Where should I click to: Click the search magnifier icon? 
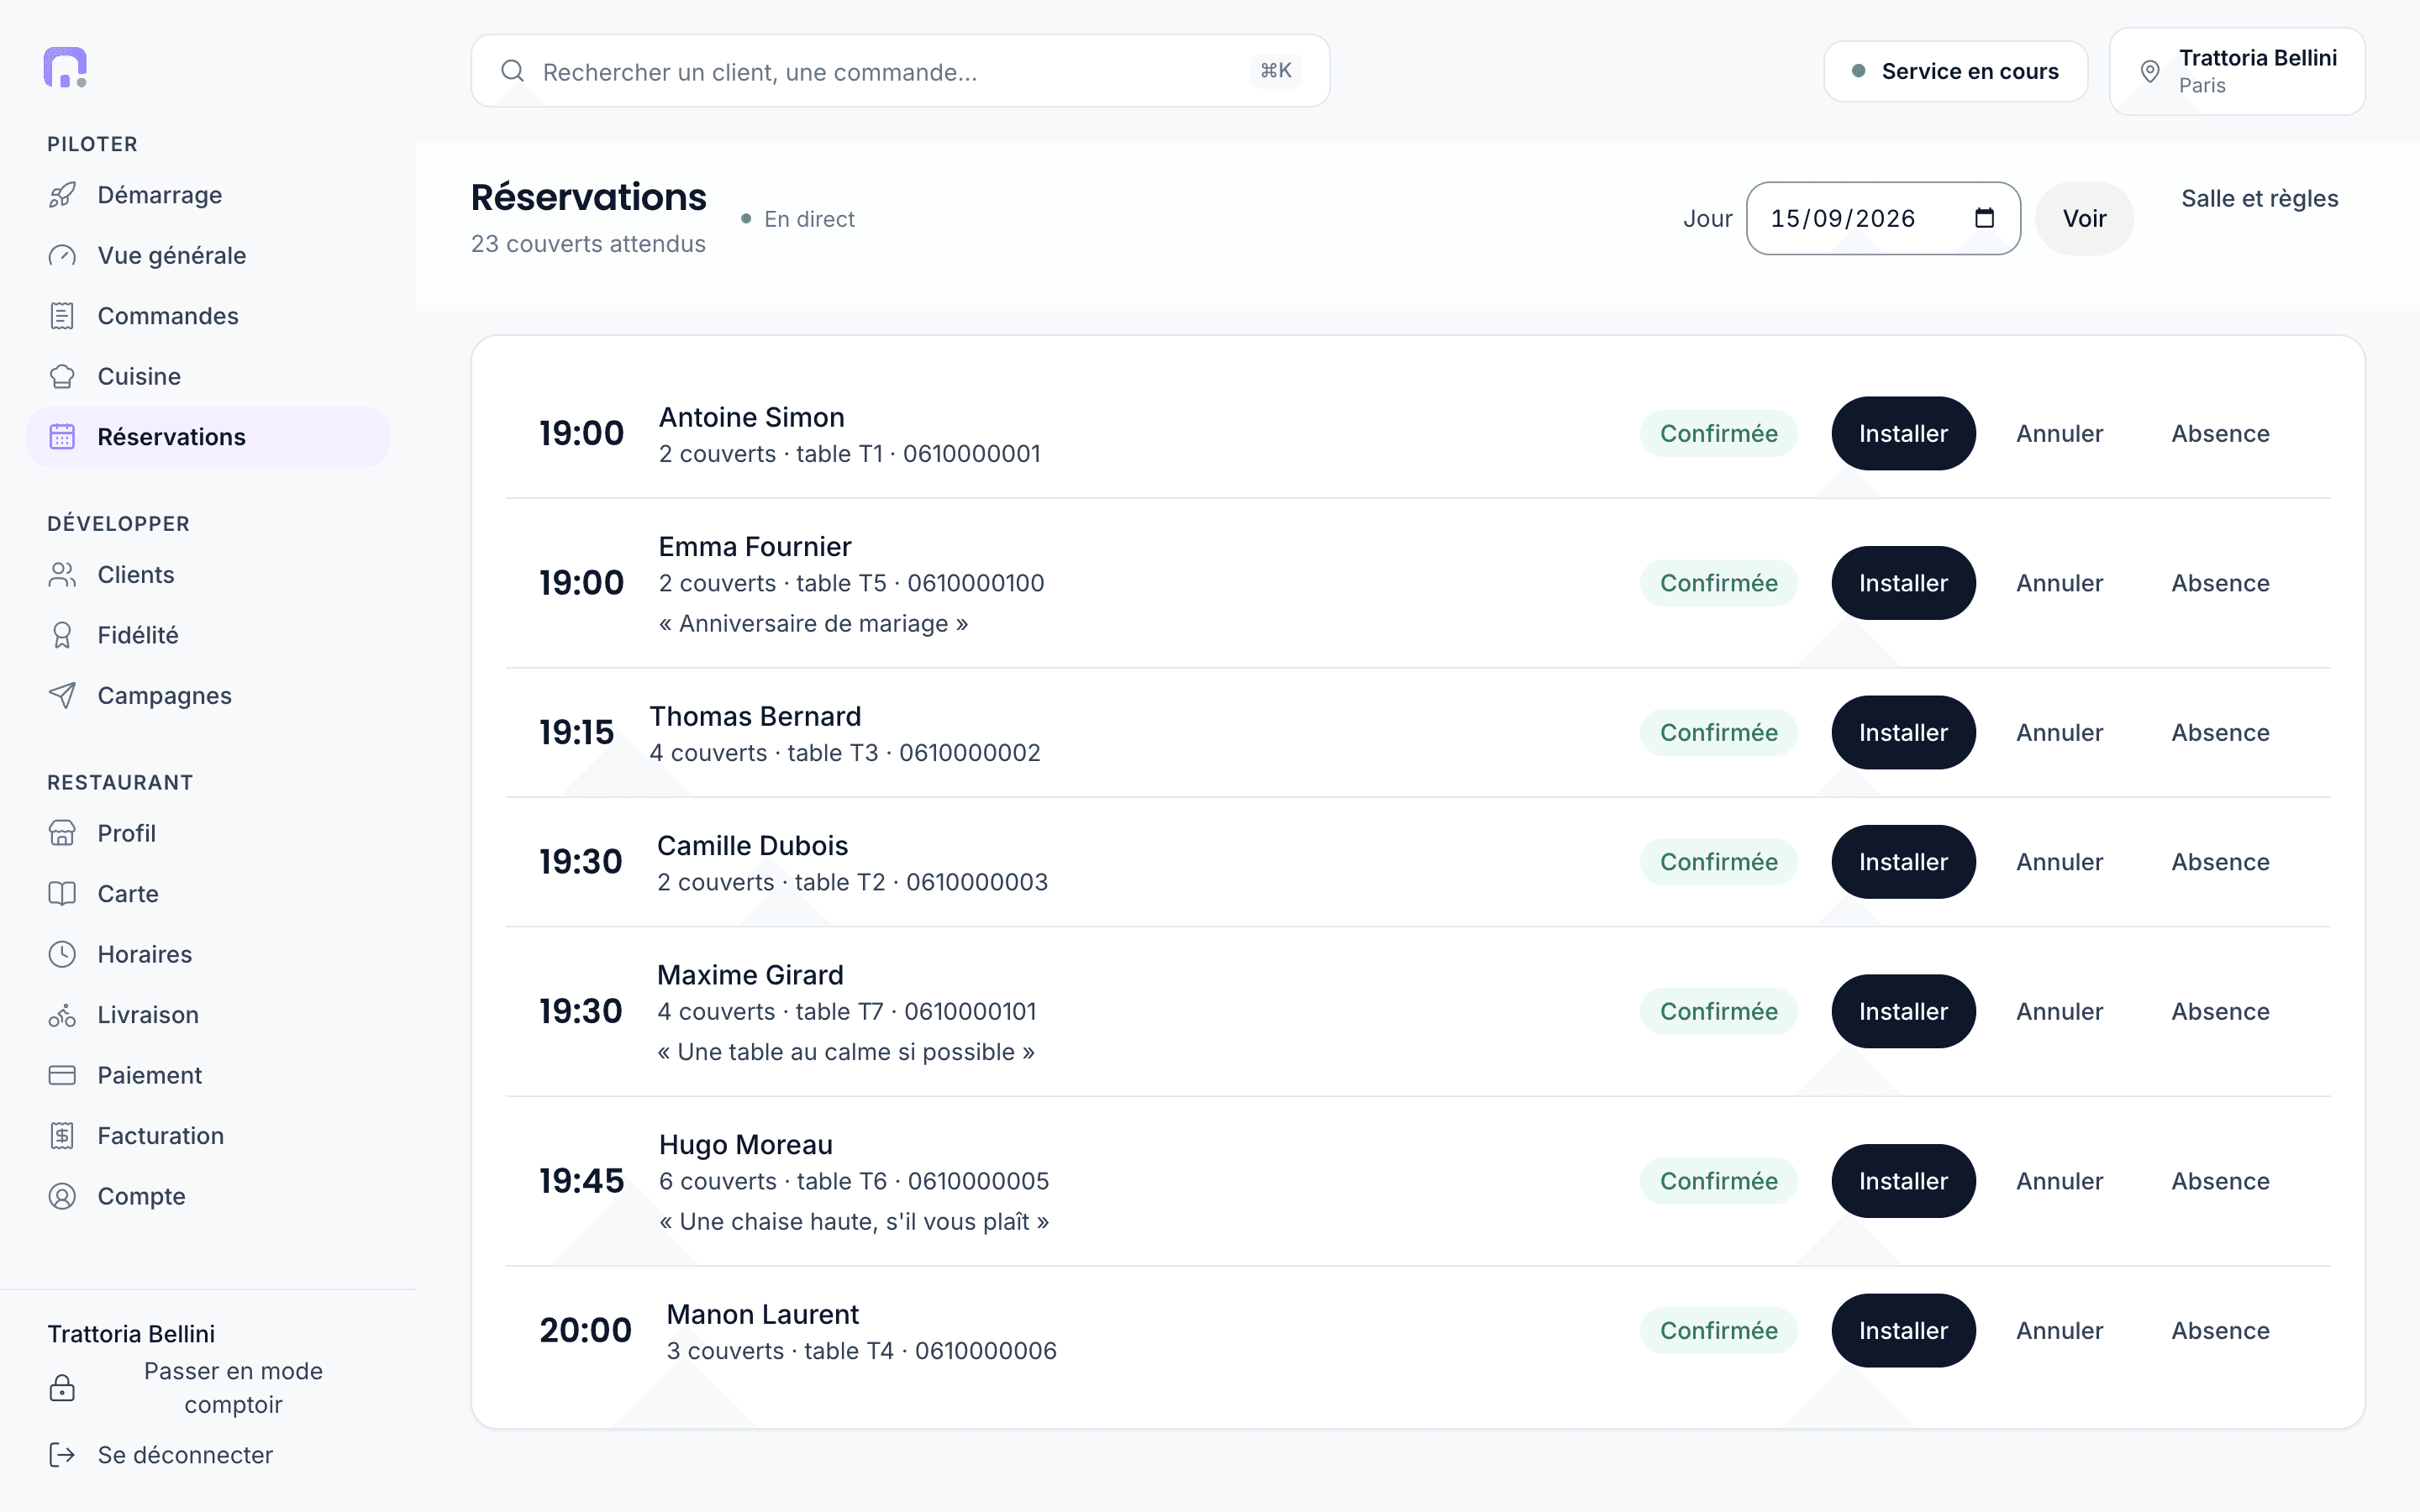point(513,71)
